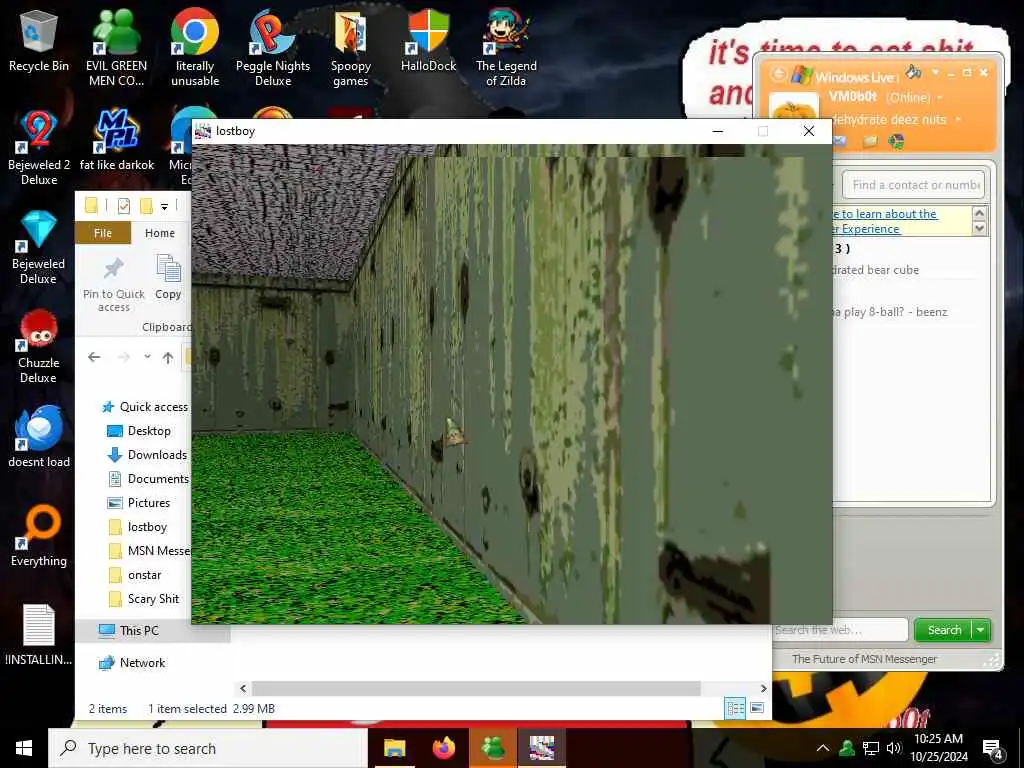Click the Messenger pumpkin display picture
This screenshot has width=1024, height=768.
tap(793, 108)
